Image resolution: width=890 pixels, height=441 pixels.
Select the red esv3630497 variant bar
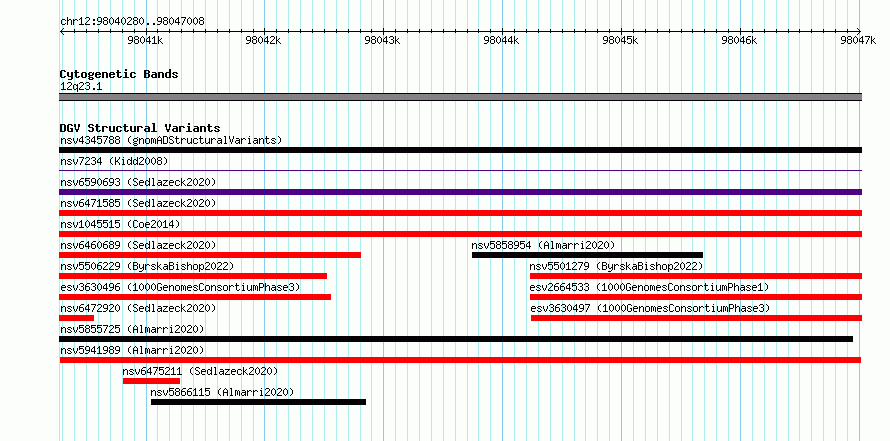point(696,318)
